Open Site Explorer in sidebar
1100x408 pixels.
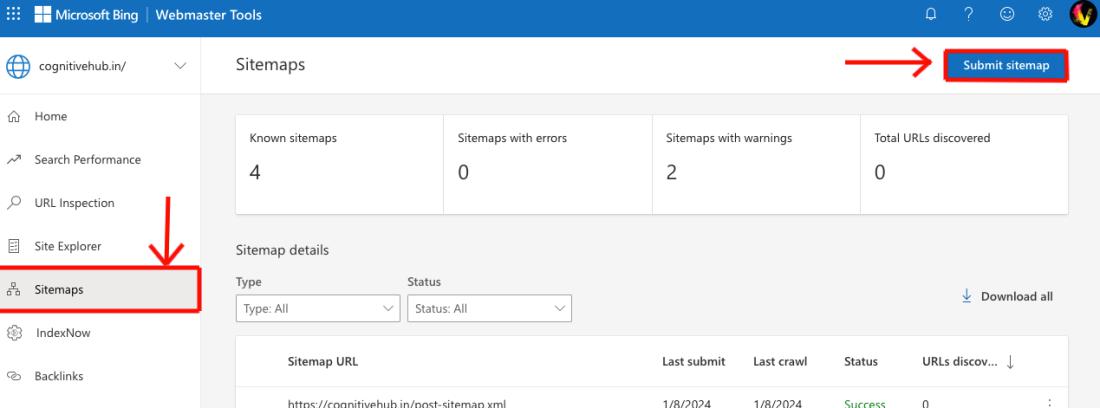pos(68,246)
